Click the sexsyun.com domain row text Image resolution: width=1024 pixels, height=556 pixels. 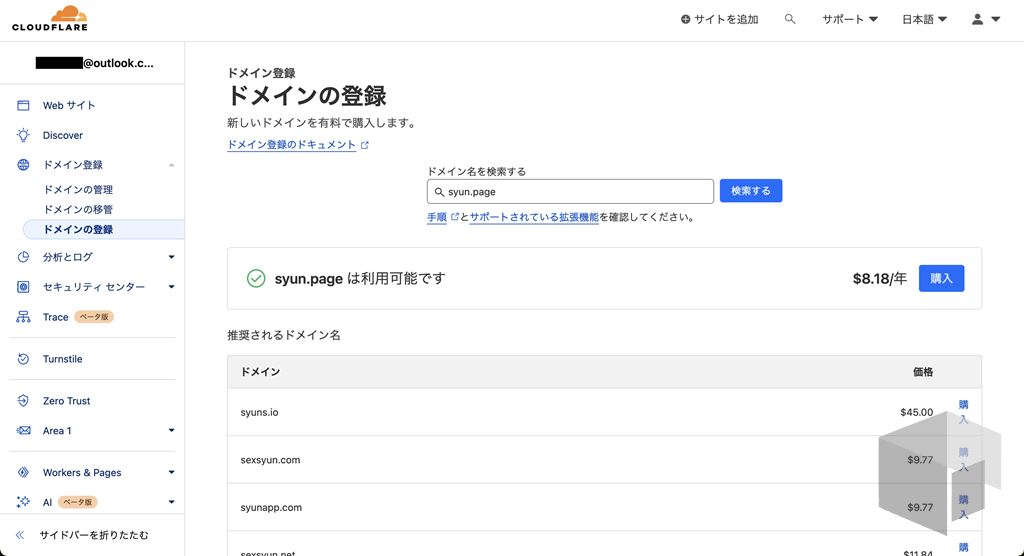click(270, 460)
